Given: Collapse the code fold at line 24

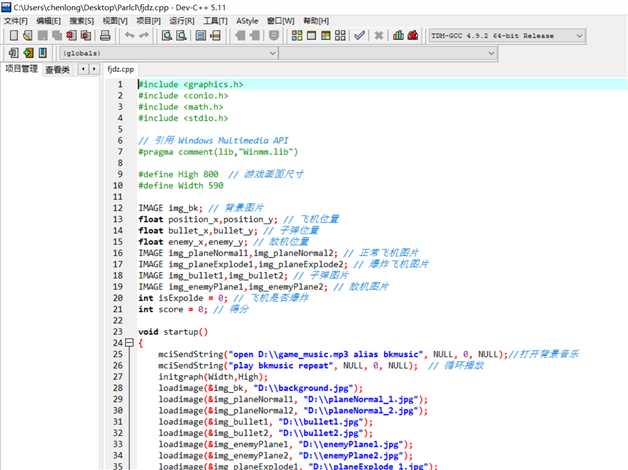Looking at the screenshot, I should [x=129, y=343].
